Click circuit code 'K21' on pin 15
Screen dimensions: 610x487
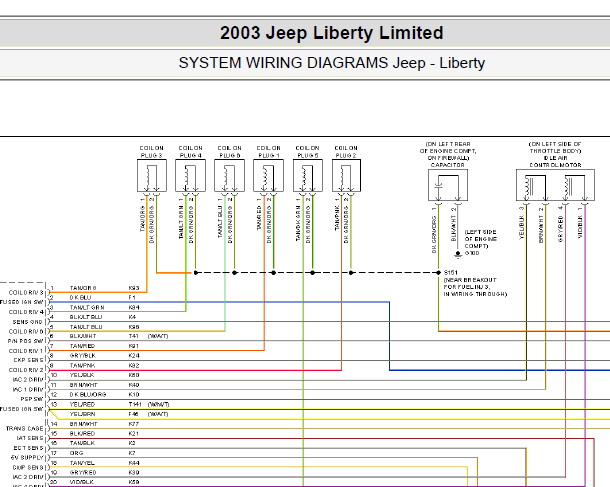coord(133,433)
